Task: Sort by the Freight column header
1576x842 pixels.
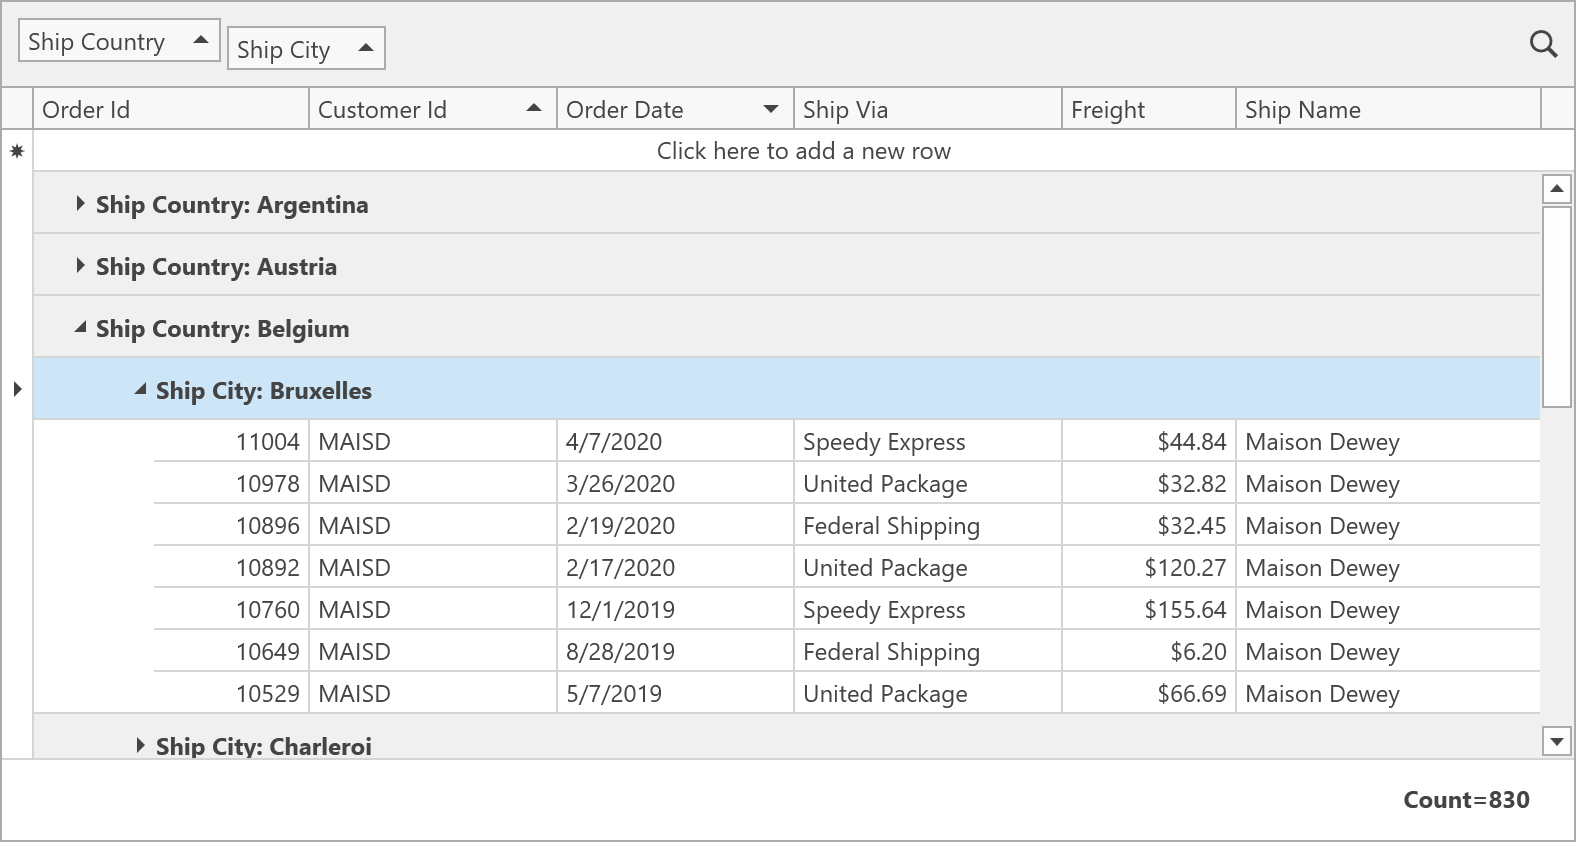Action: (x=1147, y=109)
